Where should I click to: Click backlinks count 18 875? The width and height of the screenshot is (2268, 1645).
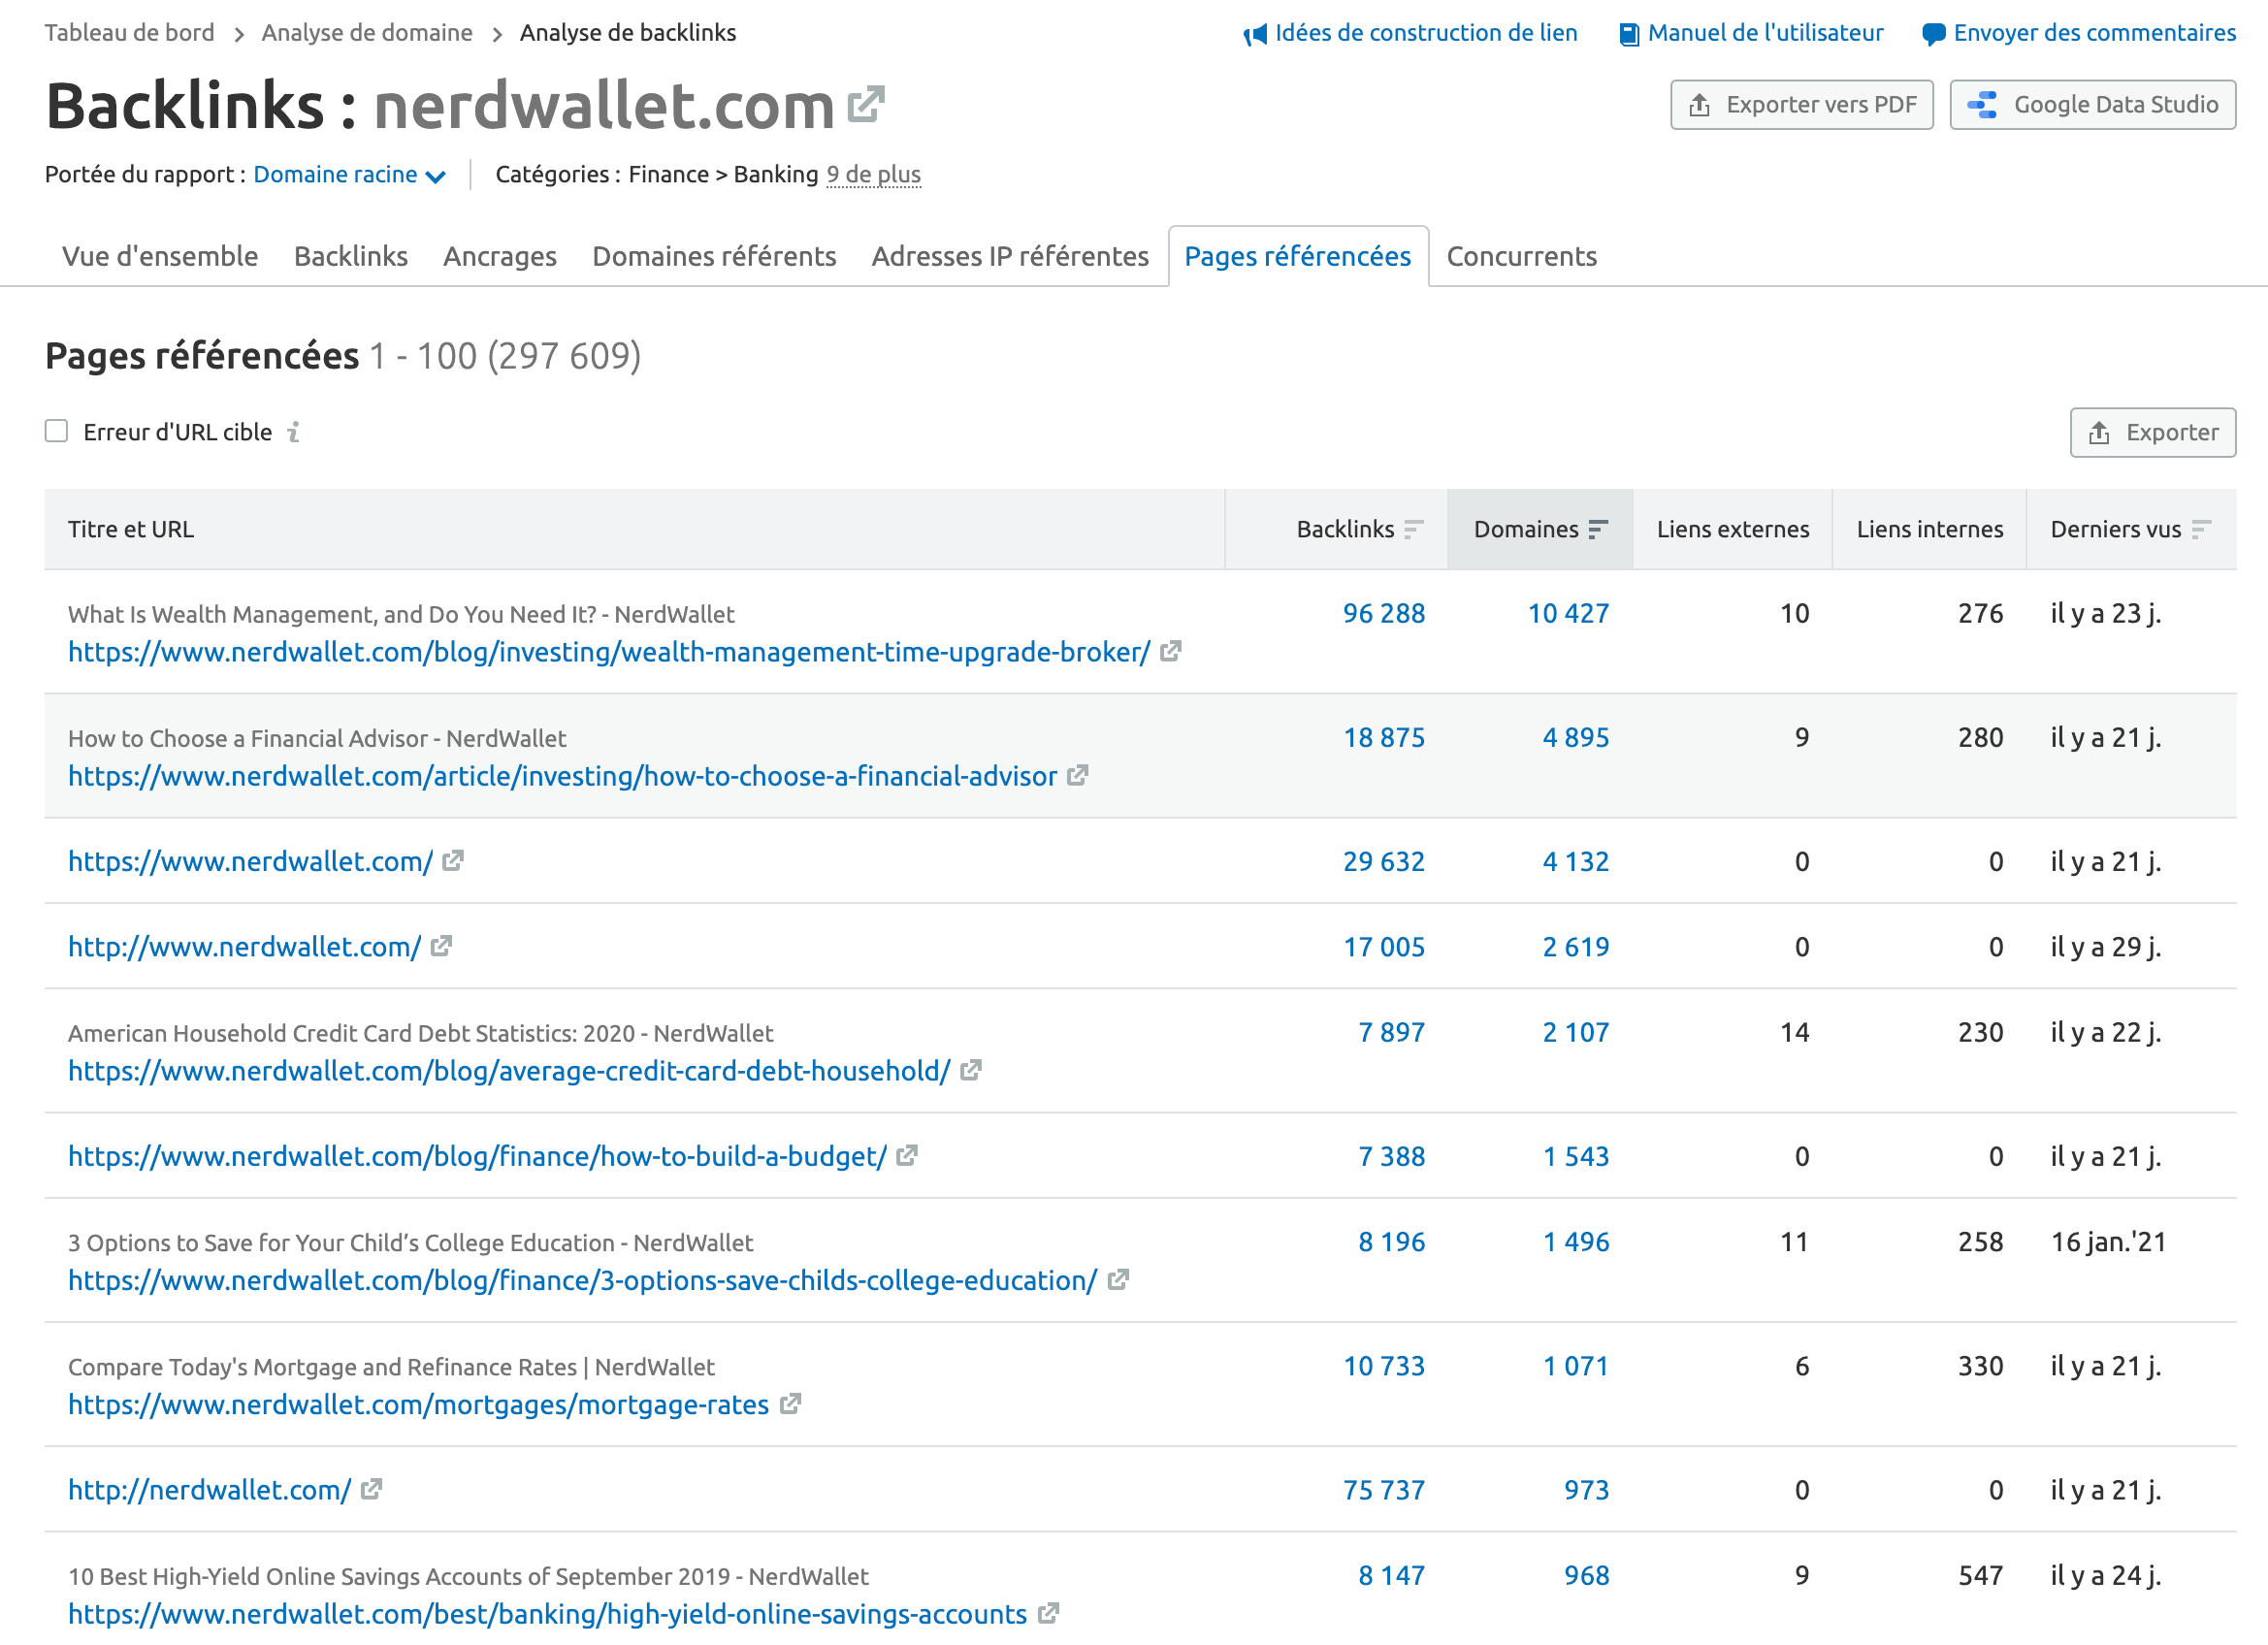(1384, 737)
